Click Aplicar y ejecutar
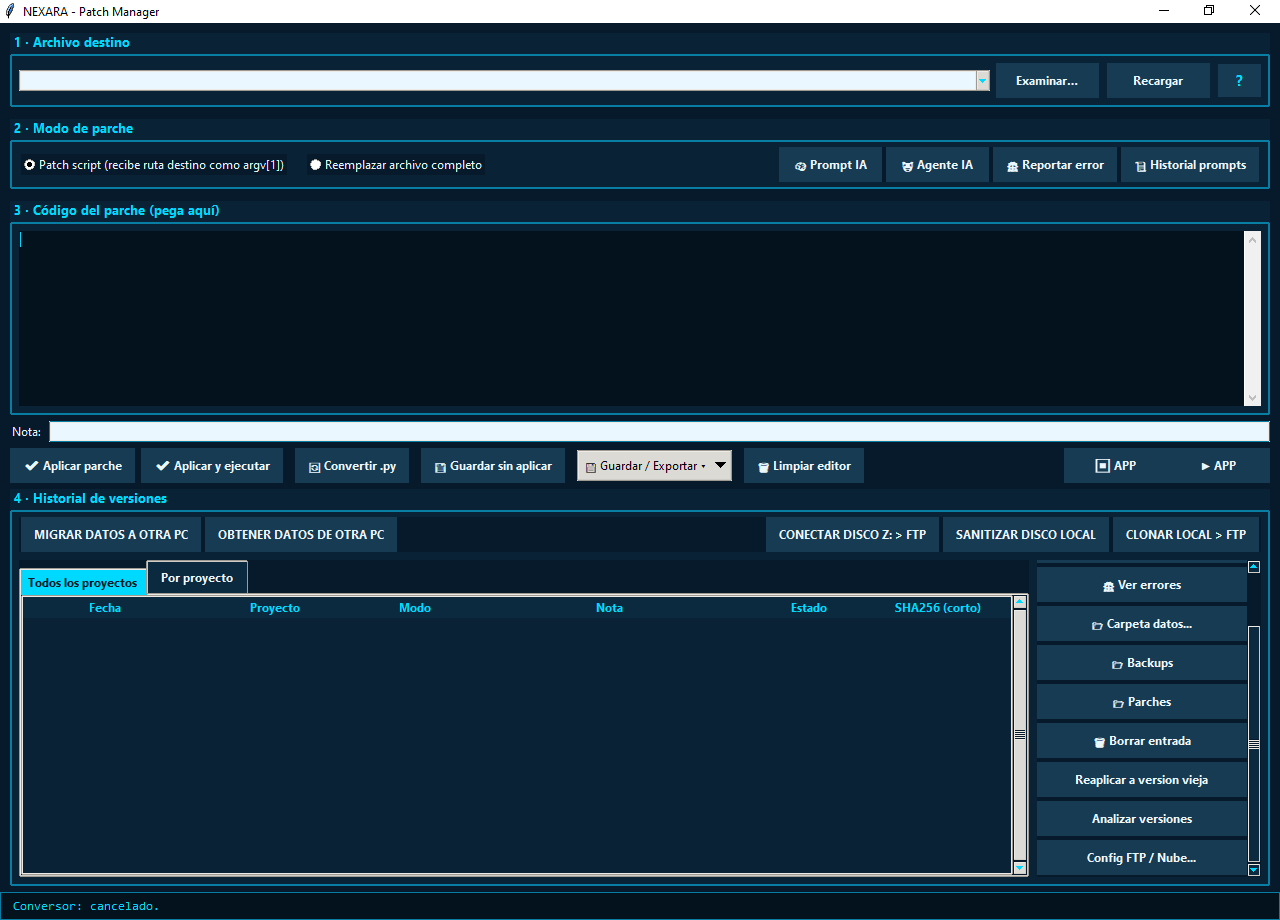This screenshot has width=1280, height=920. 212,466
